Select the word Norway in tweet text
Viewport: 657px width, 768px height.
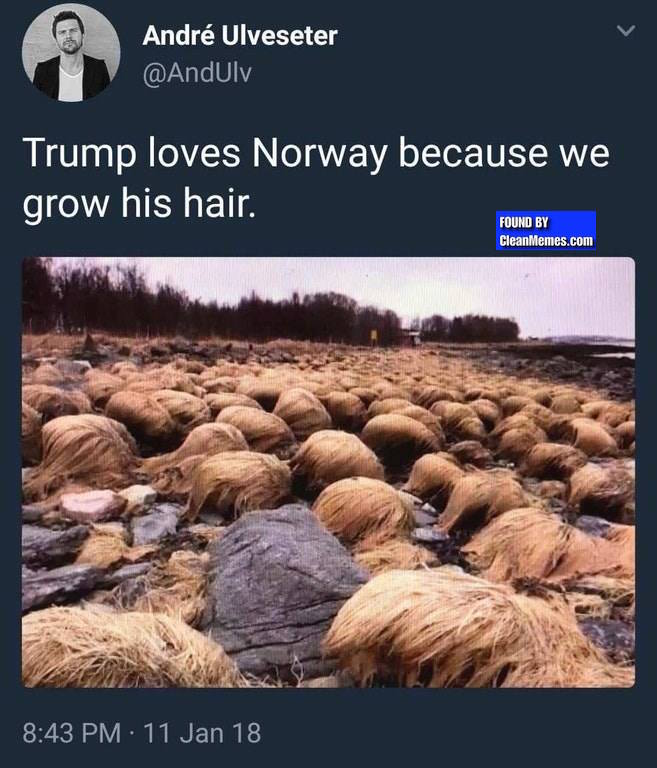point(318,153)
